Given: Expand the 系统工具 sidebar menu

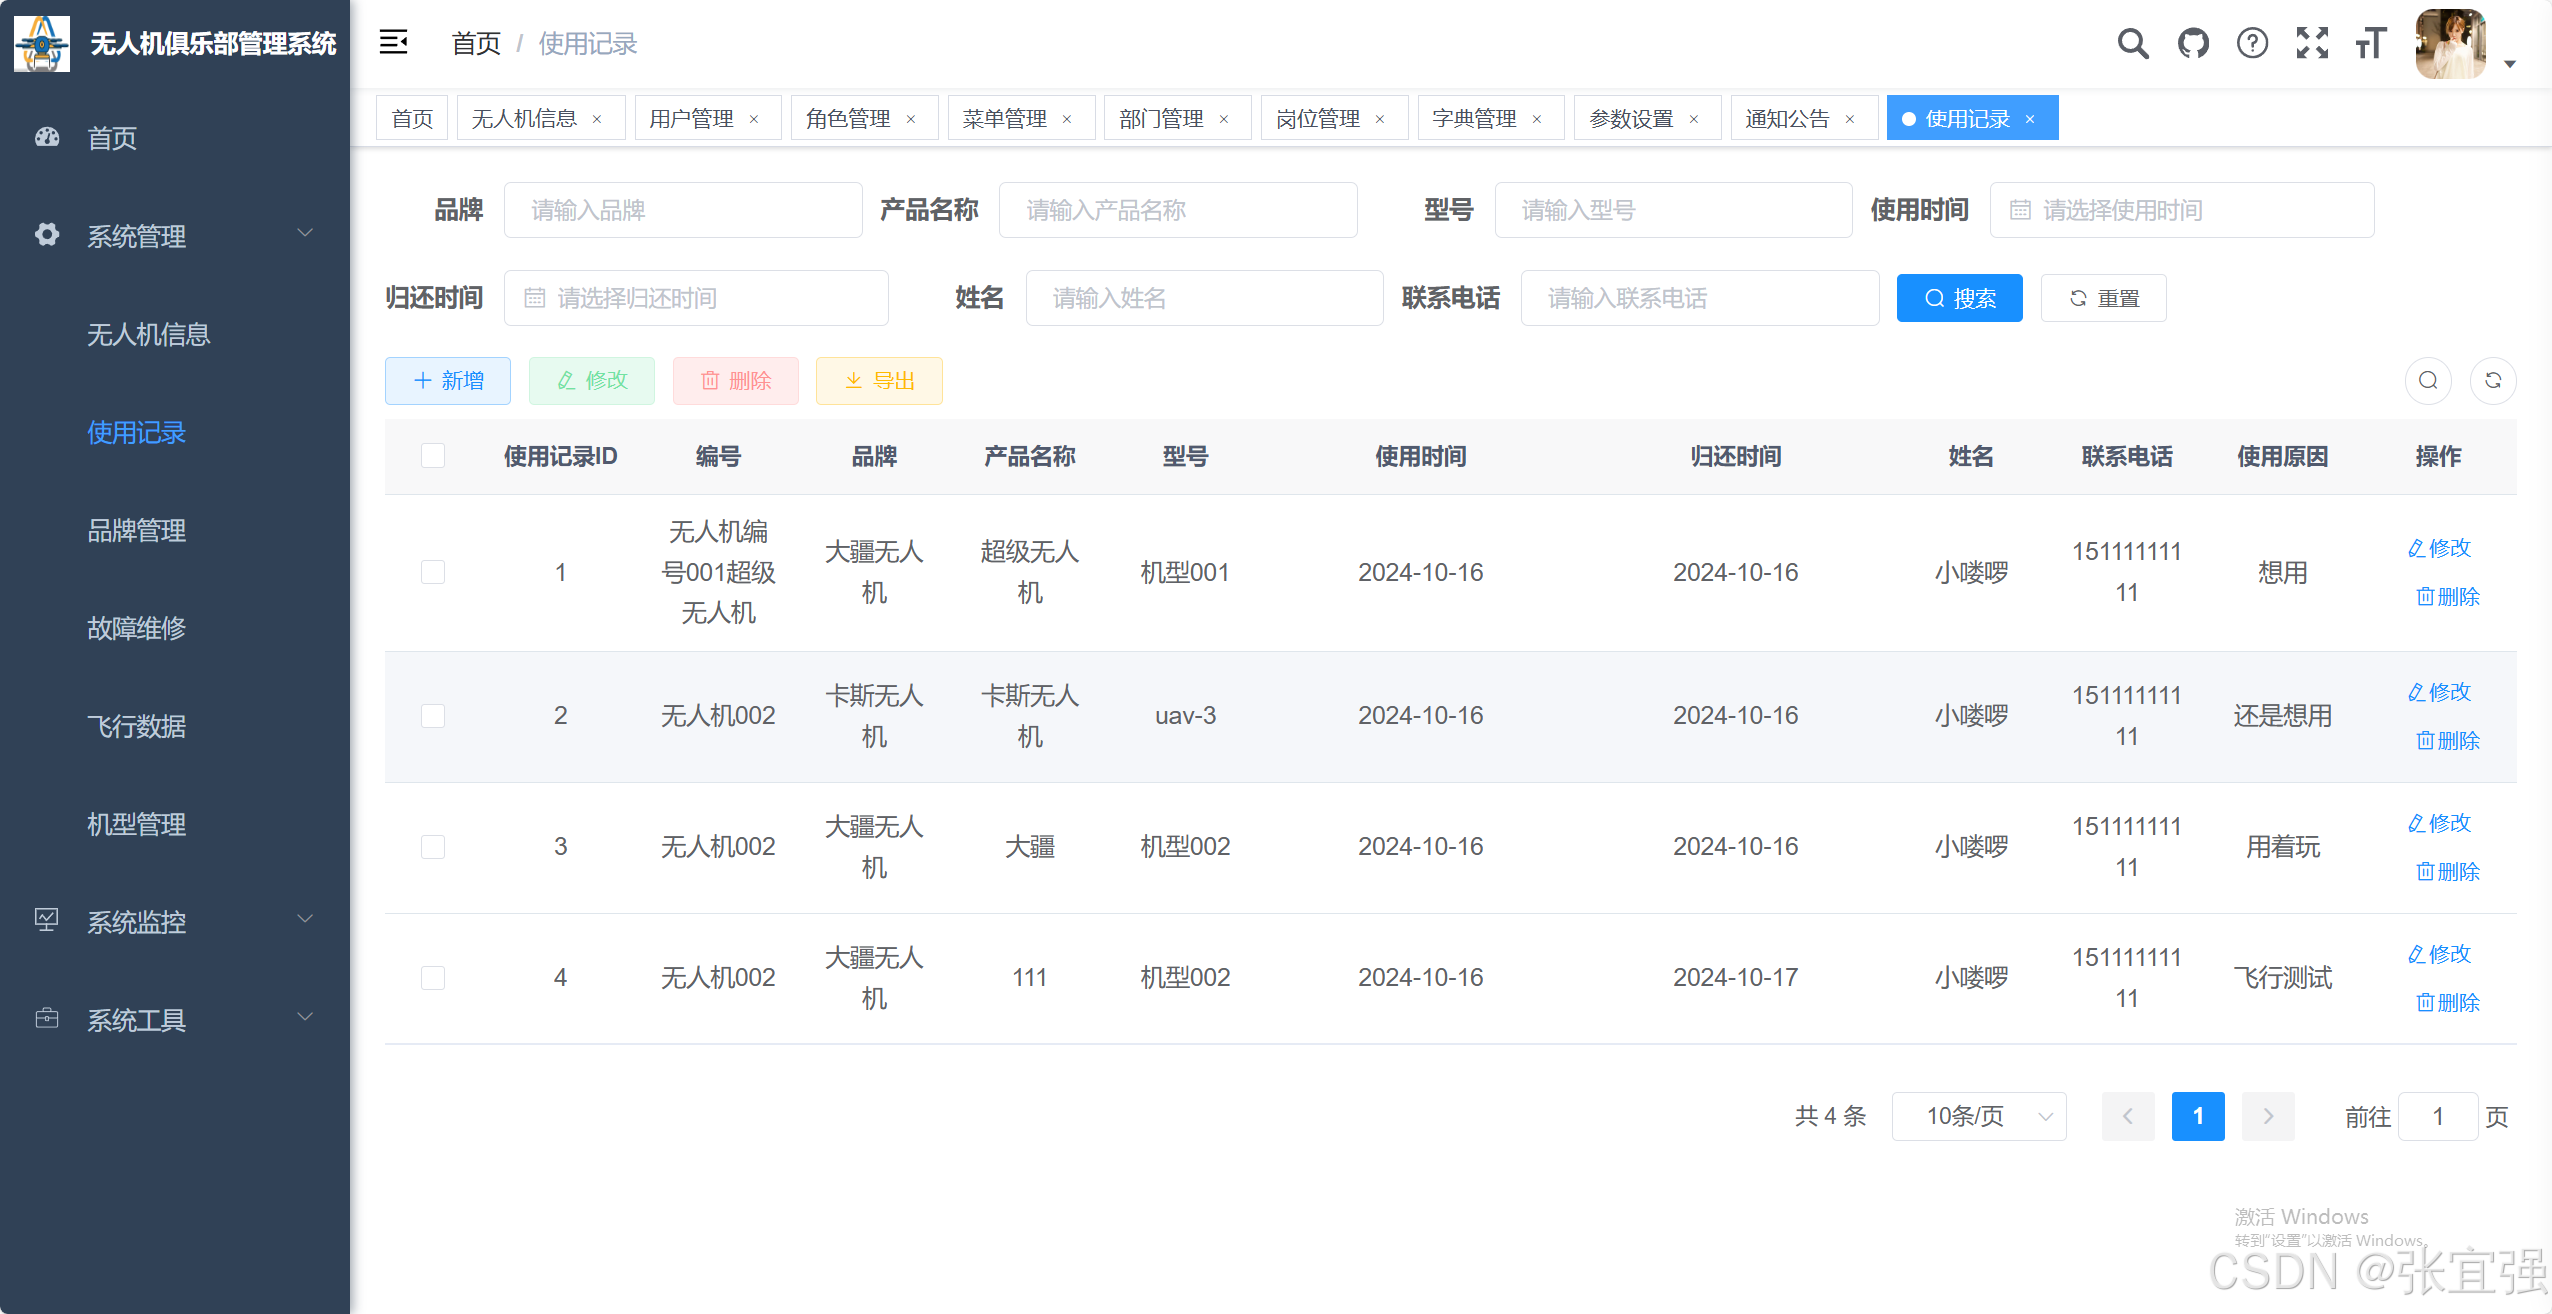Looking at the screenshot, I should click(x=136, y=1020).
